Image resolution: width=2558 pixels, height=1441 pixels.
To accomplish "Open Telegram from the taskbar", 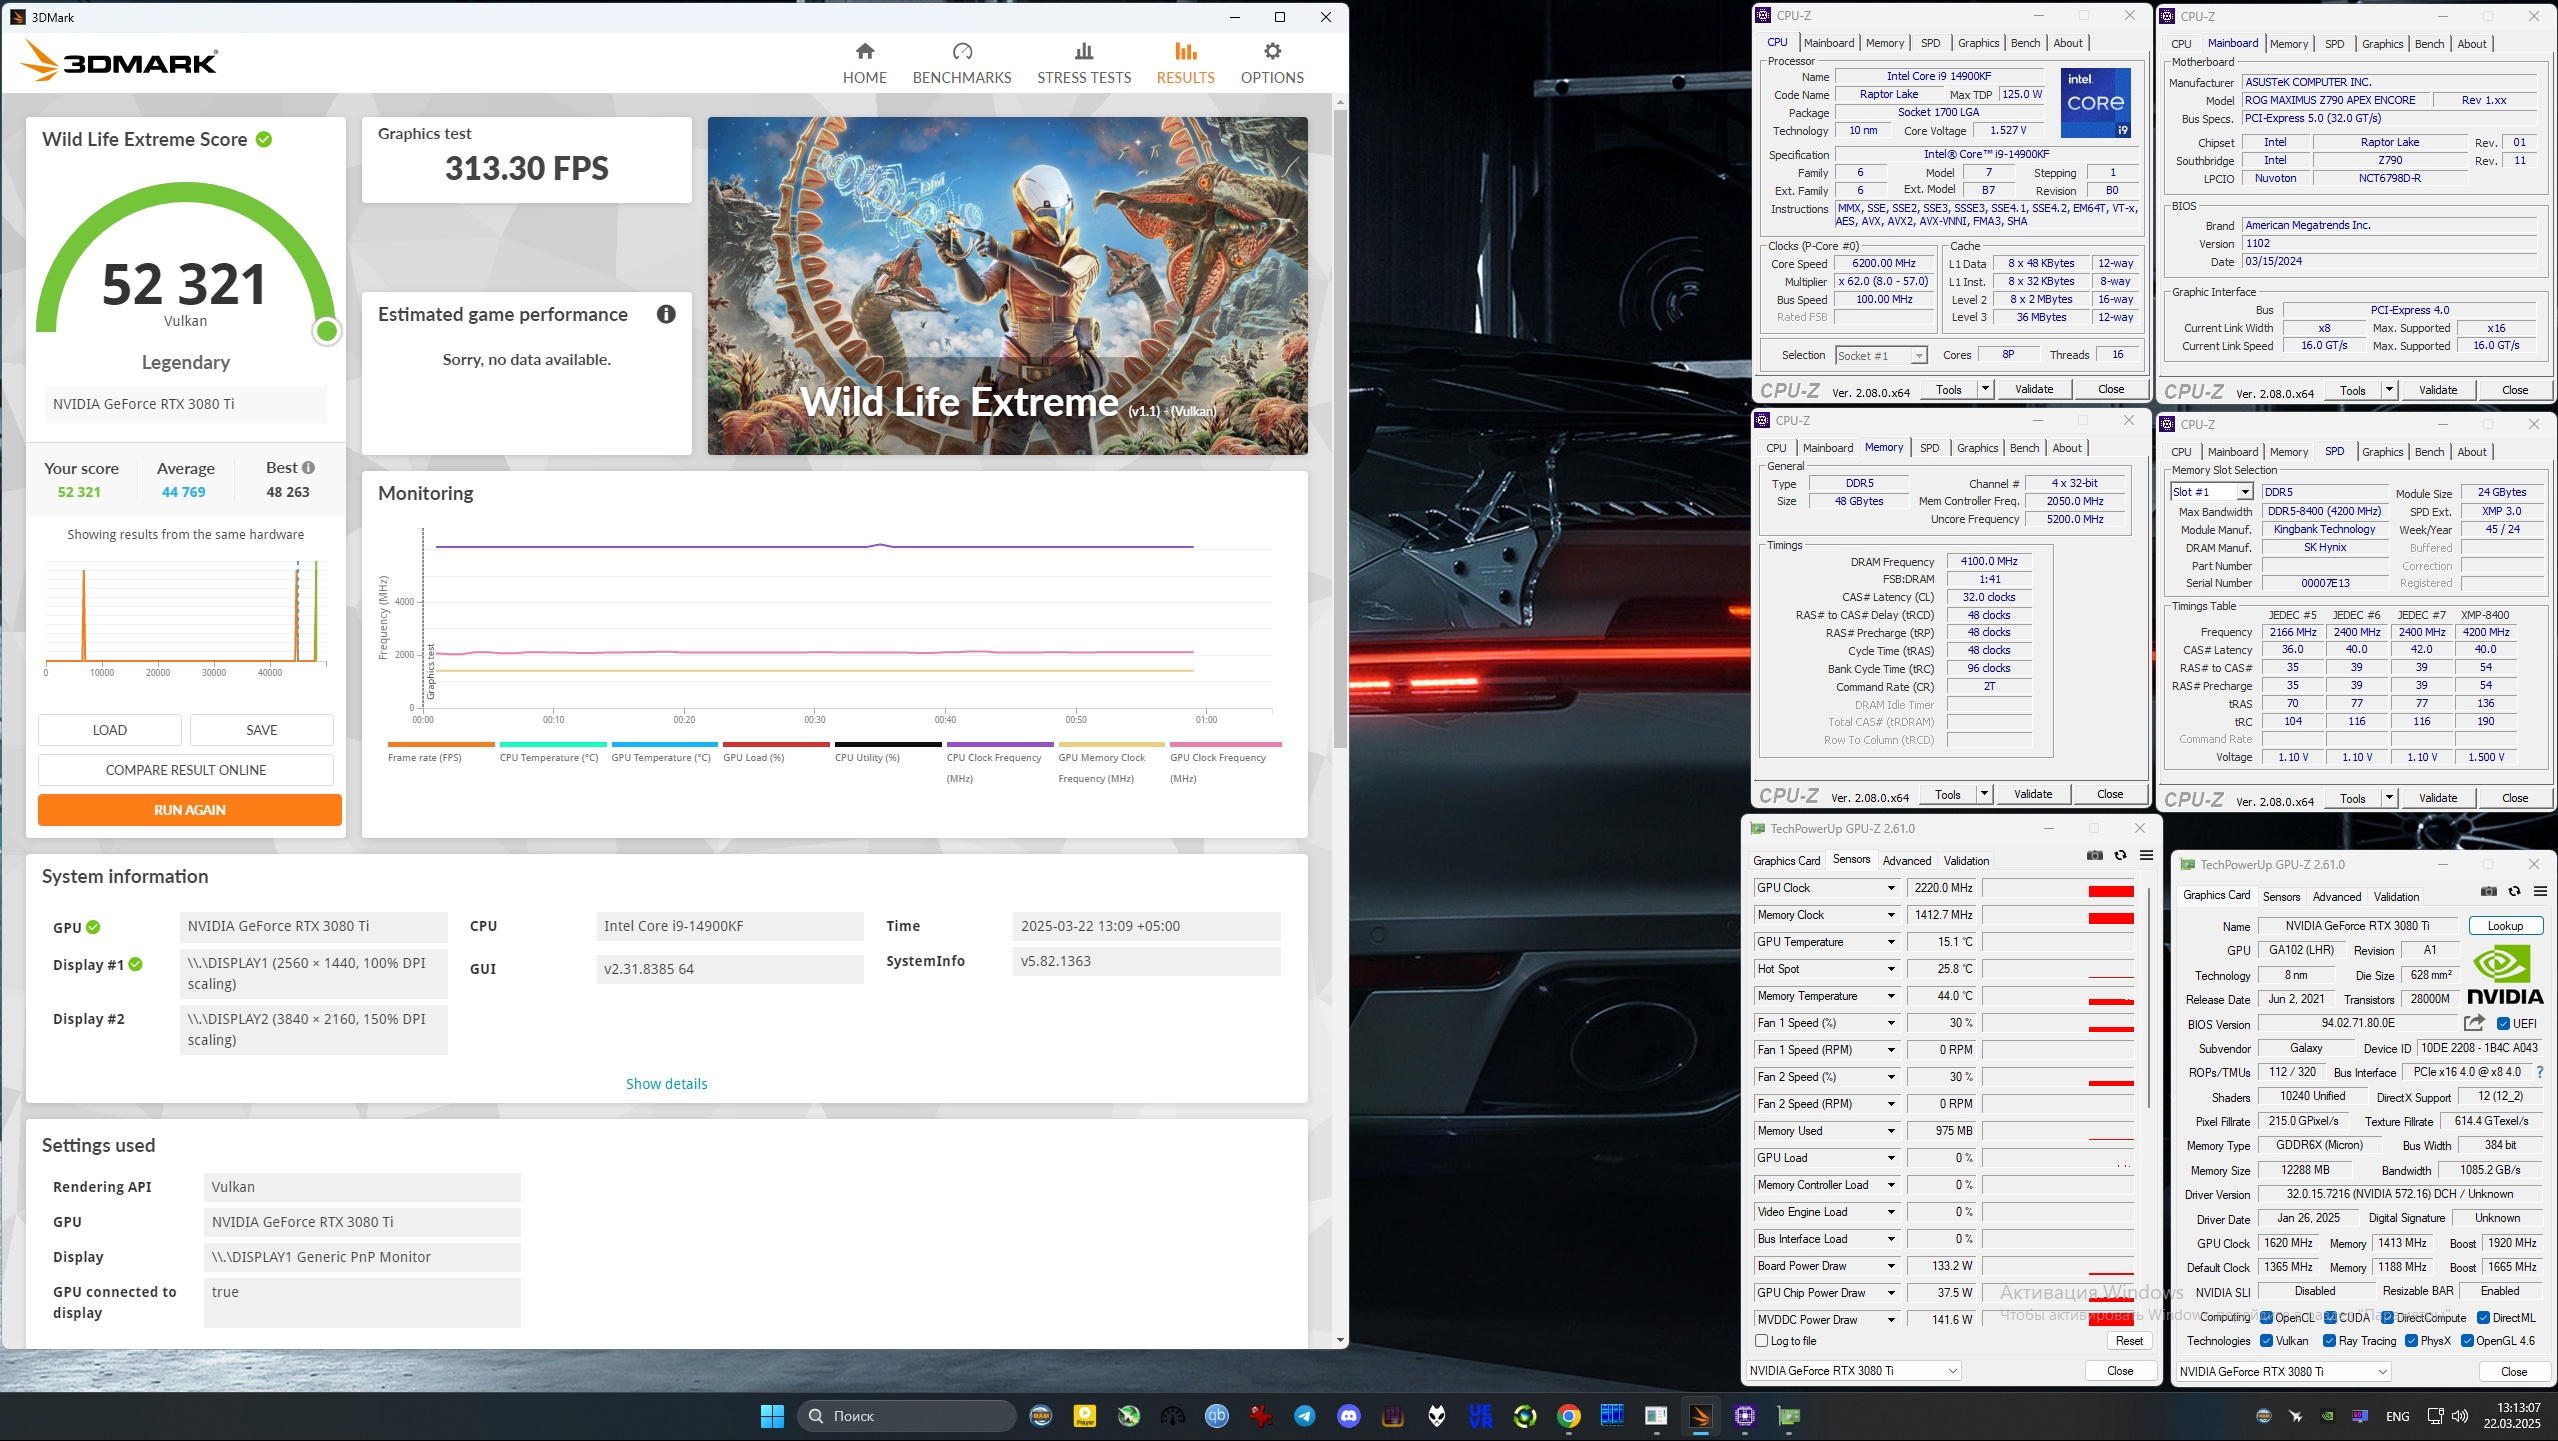I will coord(1304,1415).
